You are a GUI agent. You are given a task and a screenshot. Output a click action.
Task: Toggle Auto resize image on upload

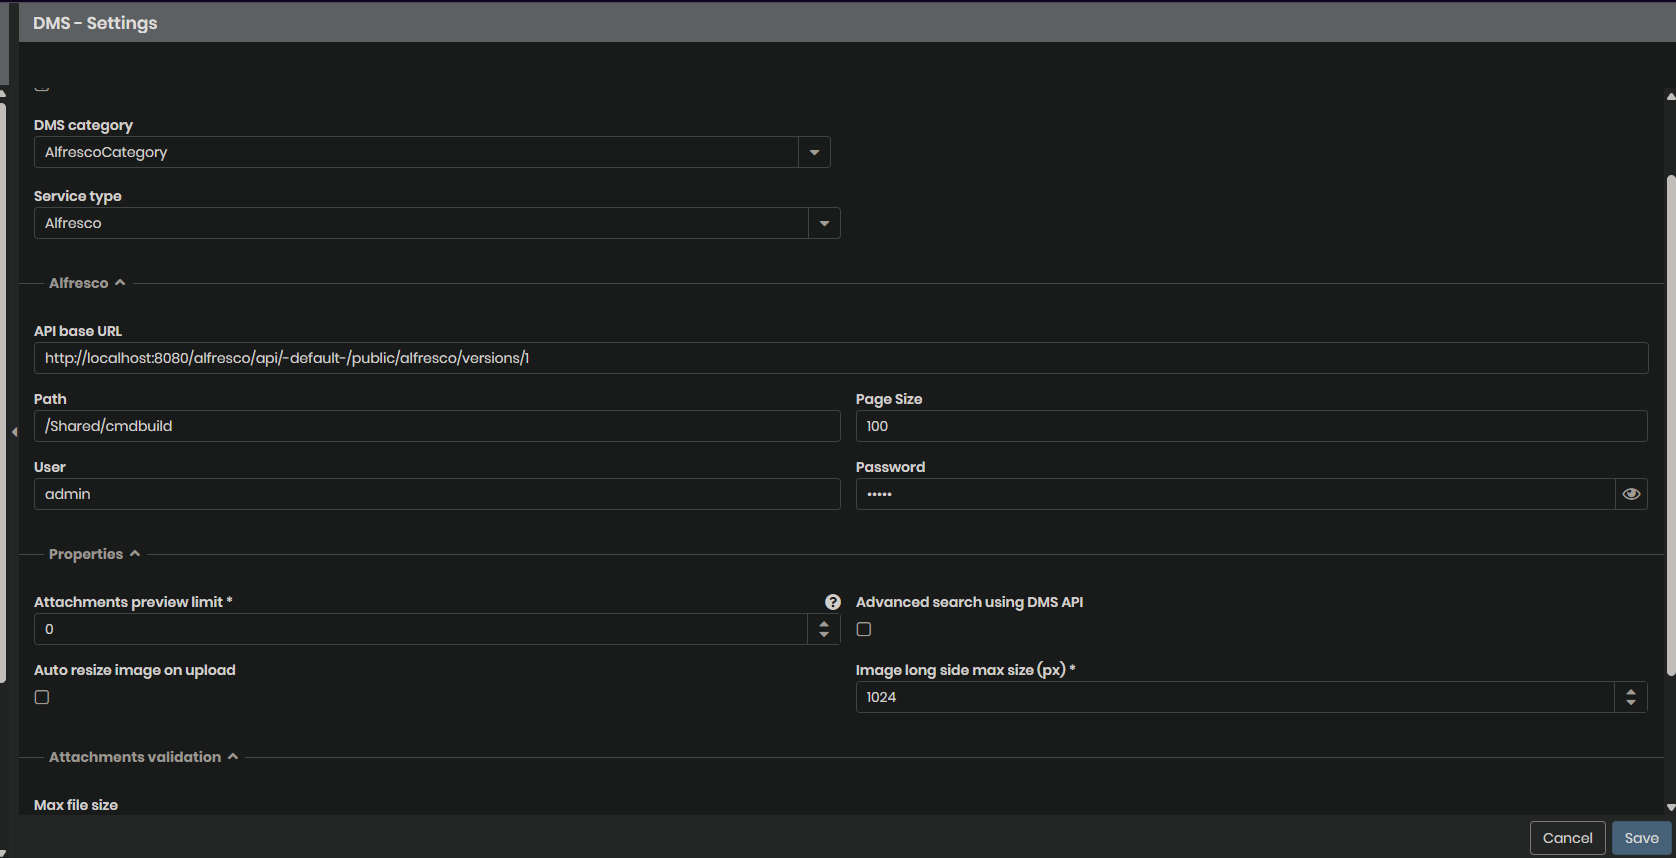[x=42, y=697]
